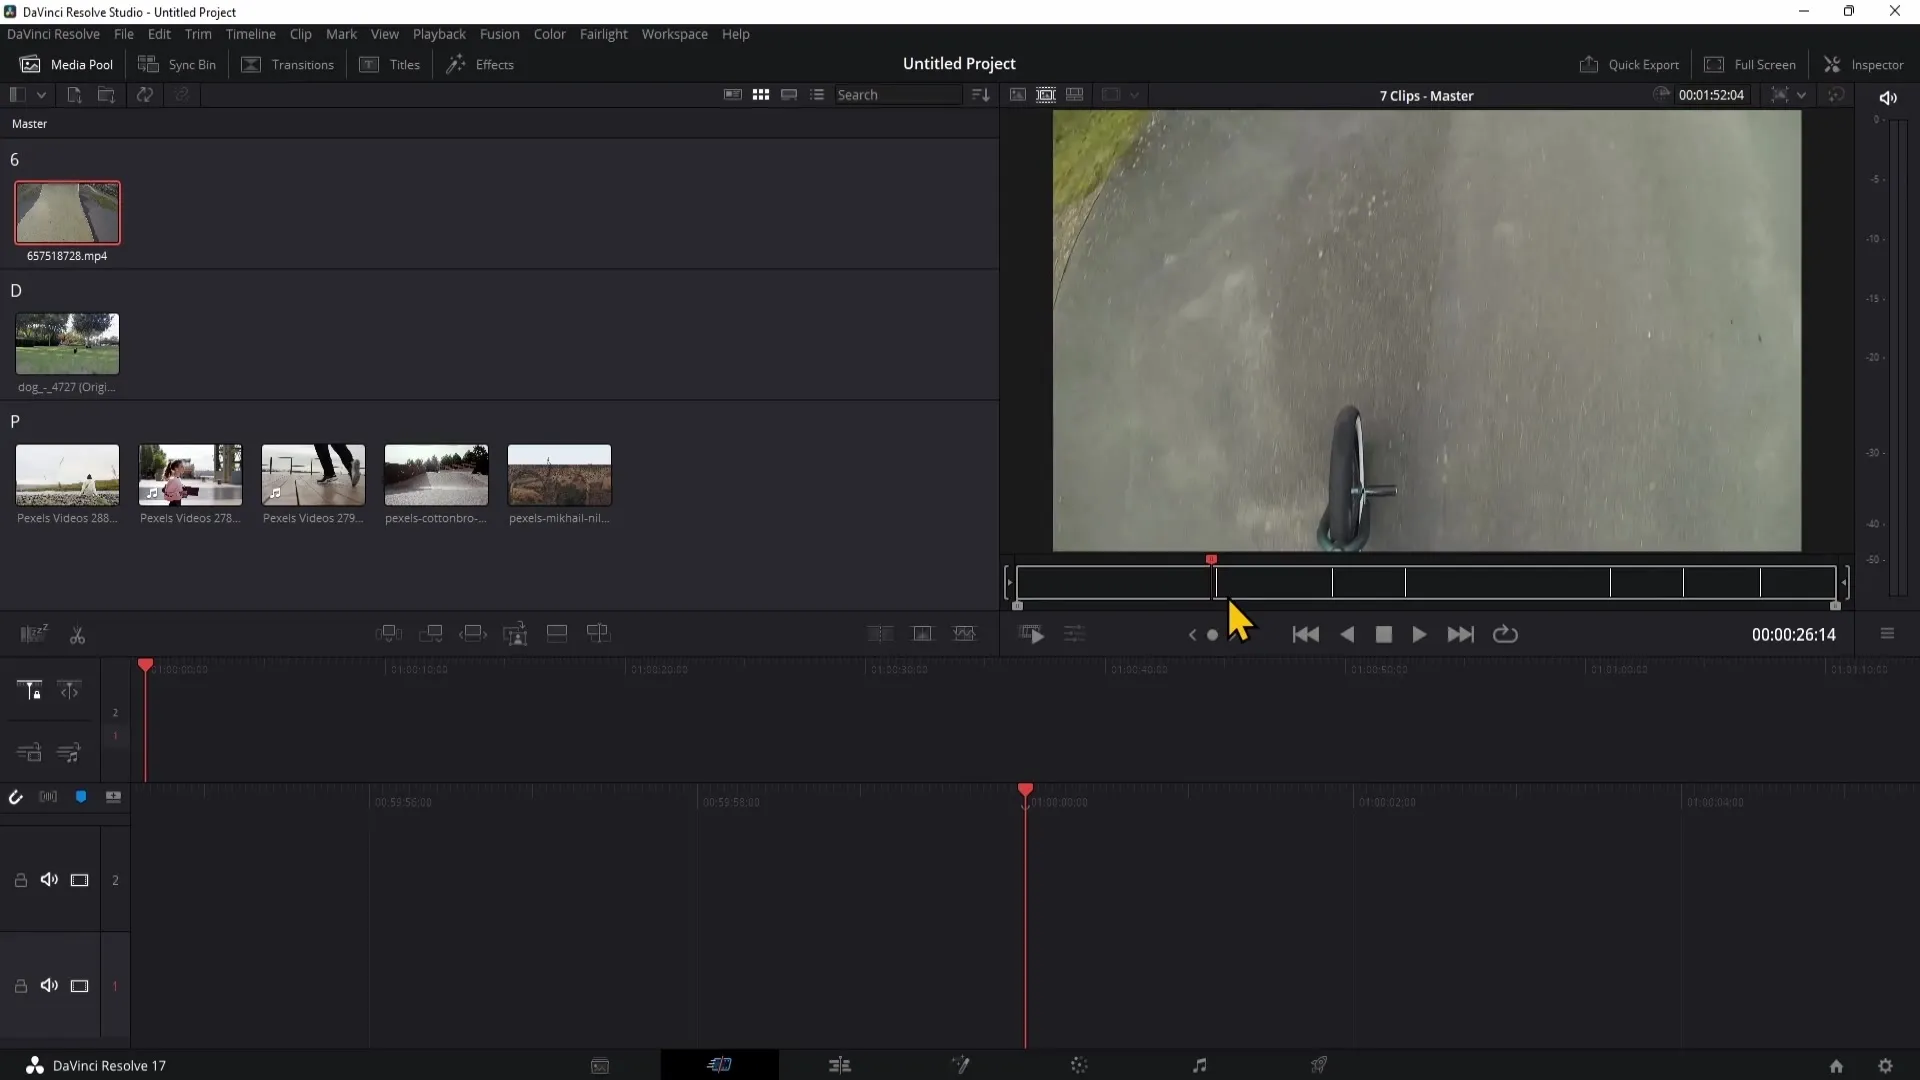The image size is (1920, 1080).
Task: Switch media pool to filmstrip view
Action: [x=789, y=95]
